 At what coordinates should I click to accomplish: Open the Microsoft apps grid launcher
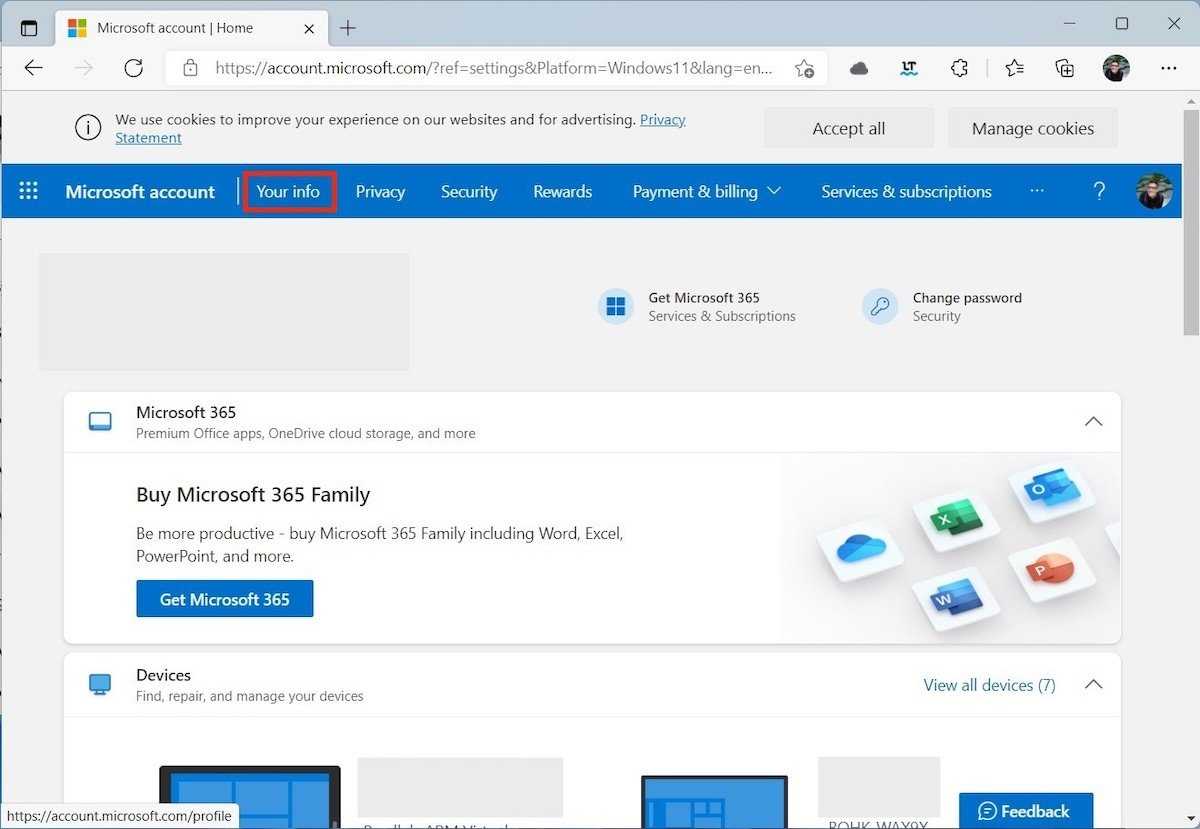pyautogui.click(x=29, y=191)
